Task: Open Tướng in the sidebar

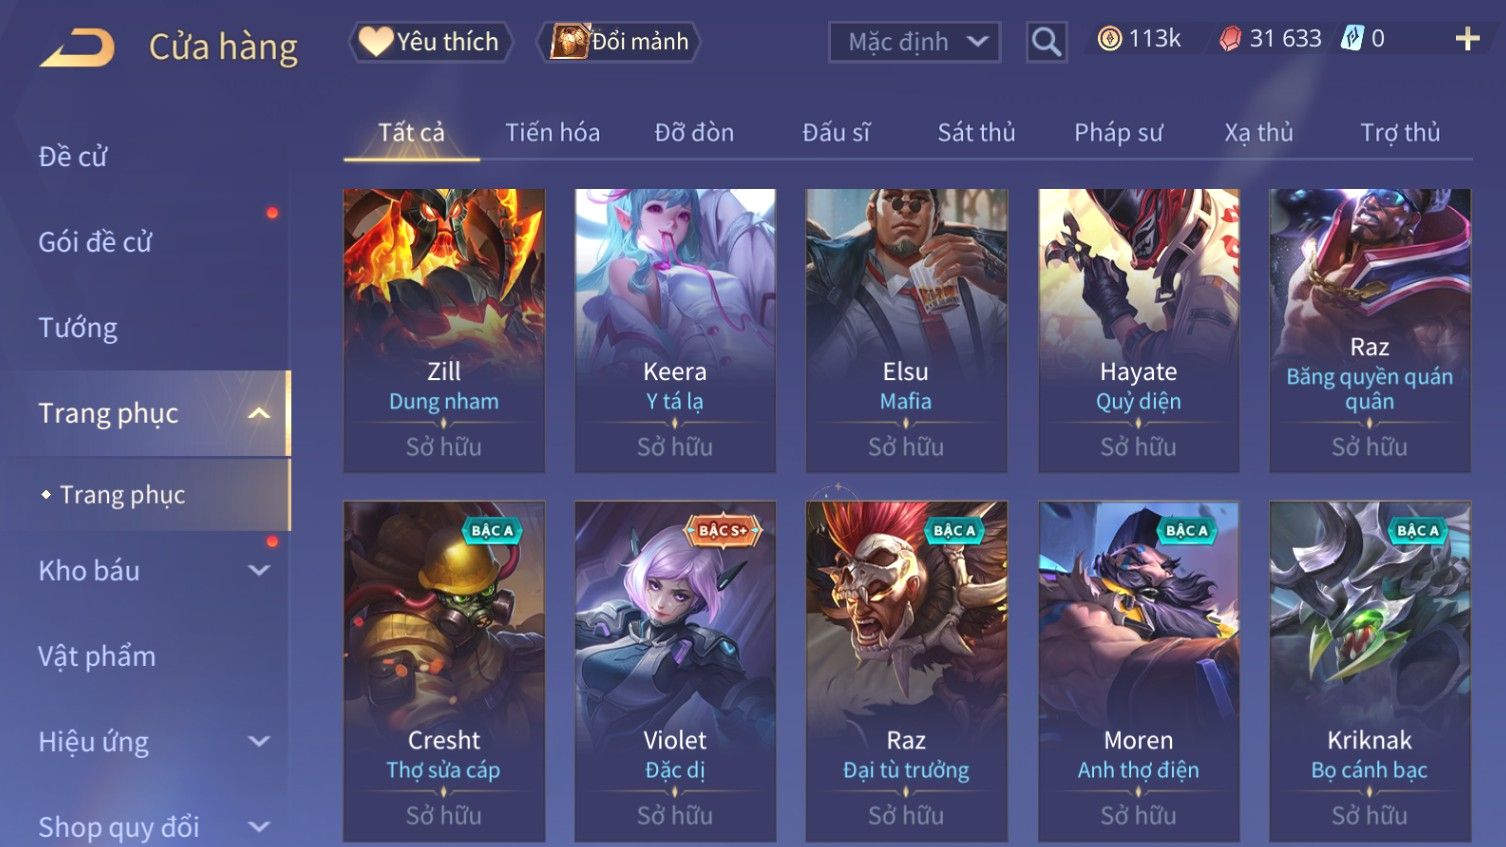Action: (x=78, y=328)
